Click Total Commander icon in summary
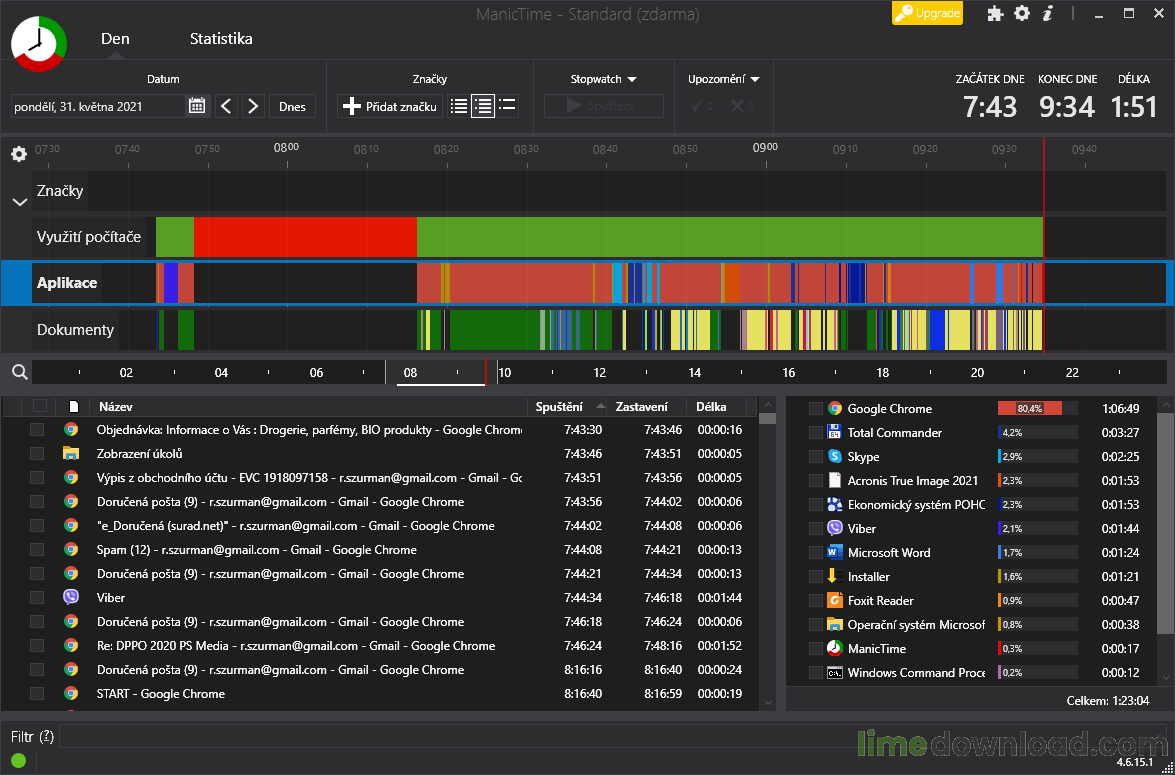Screen dimensions: 1175x775 point(835,432)
